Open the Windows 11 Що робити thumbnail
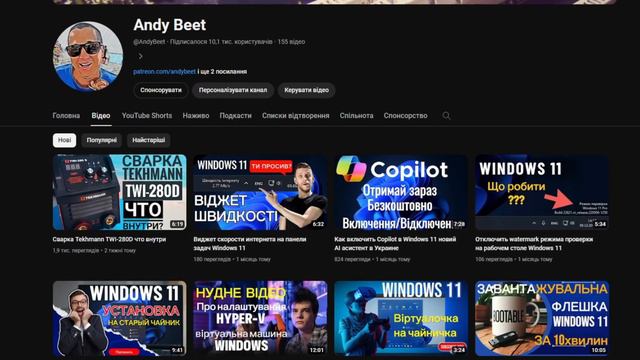Image resolution: width=640 pixels, height=360 pixels. [542, 192]
